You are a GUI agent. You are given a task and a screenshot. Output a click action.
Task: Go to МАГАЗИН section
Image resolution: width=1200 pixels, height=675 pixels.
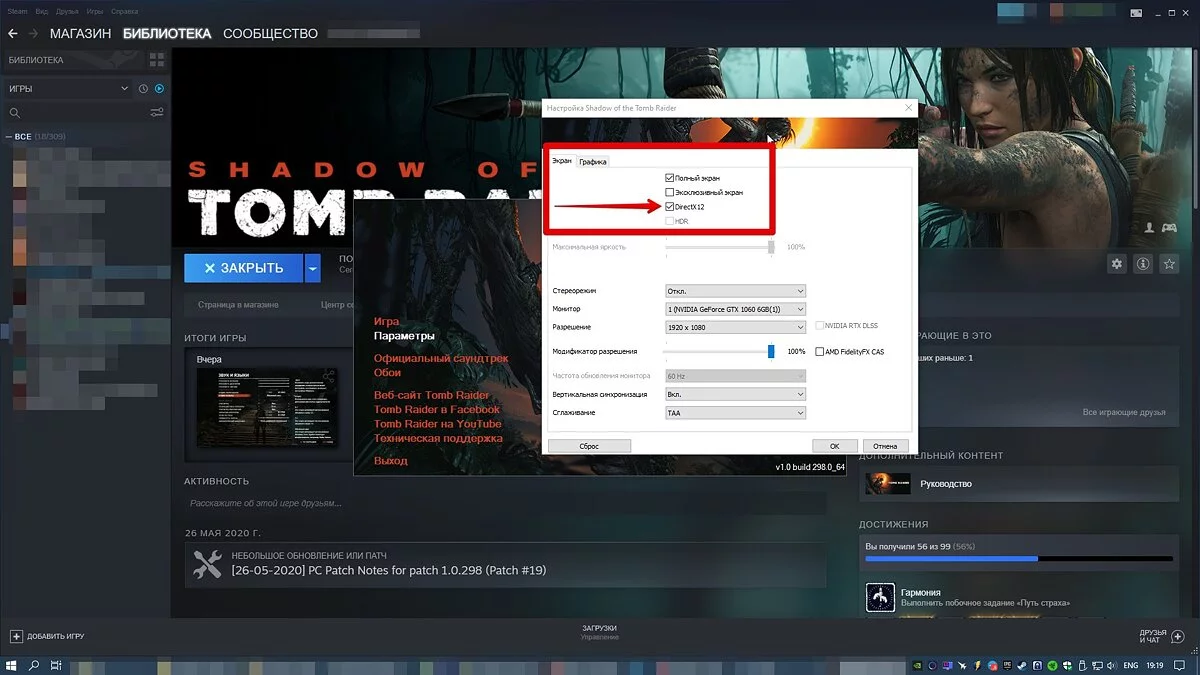click(x=80, y=34)
